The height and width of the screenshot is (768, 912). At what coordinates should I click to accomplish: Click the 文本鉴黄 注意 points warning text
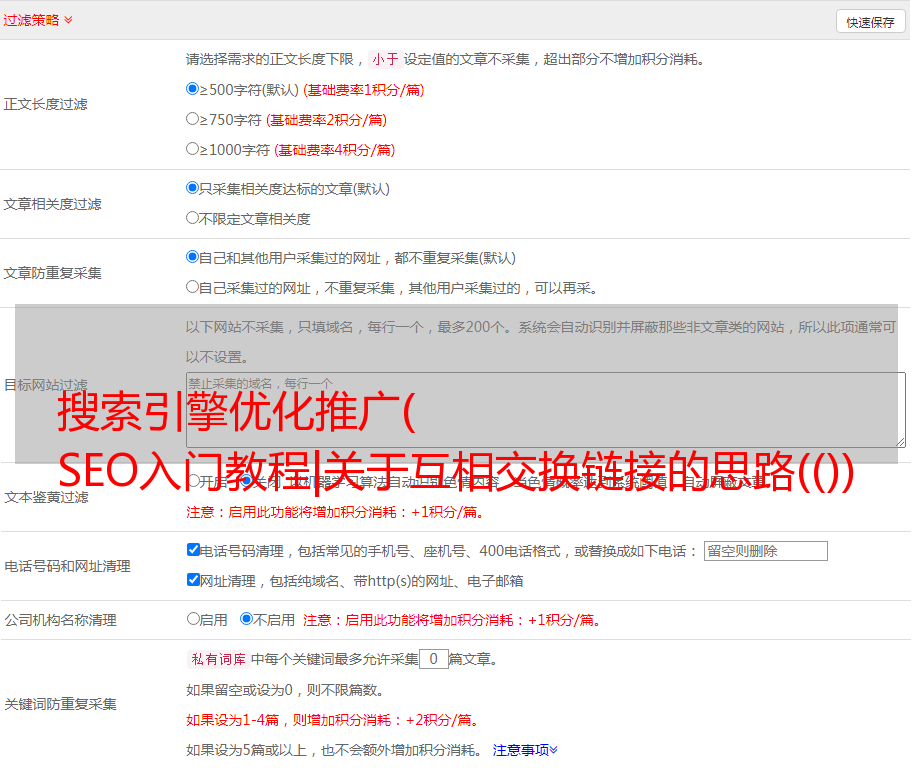coord(335,513)
